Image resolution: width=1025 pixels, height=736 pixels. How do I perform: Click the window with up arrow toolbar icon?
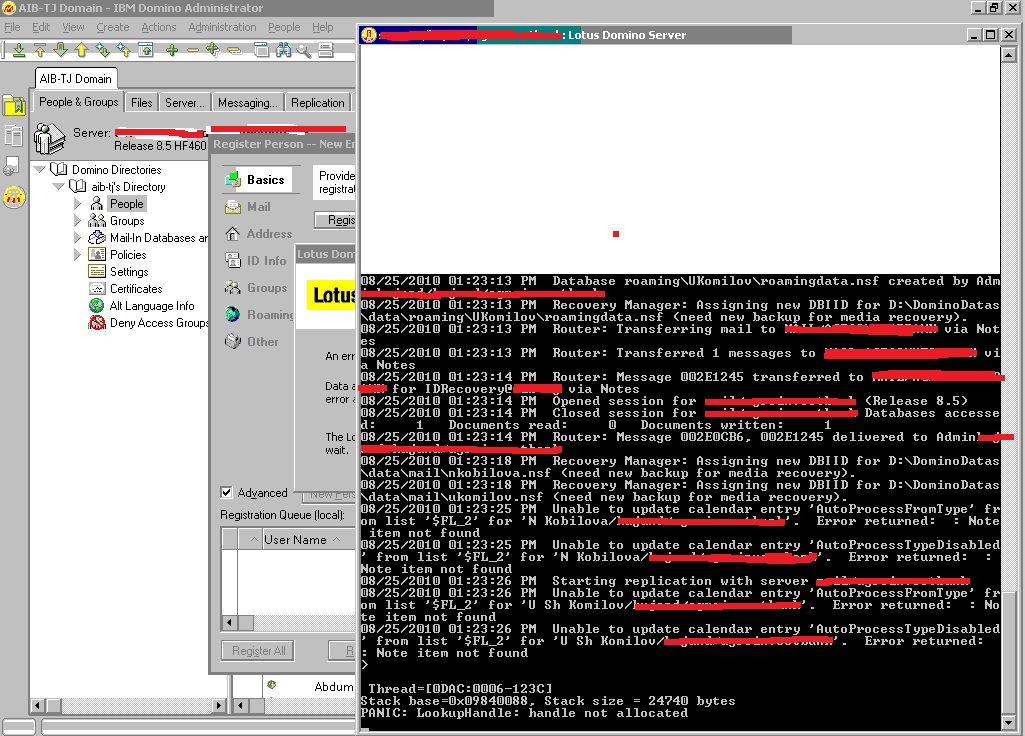145,50
